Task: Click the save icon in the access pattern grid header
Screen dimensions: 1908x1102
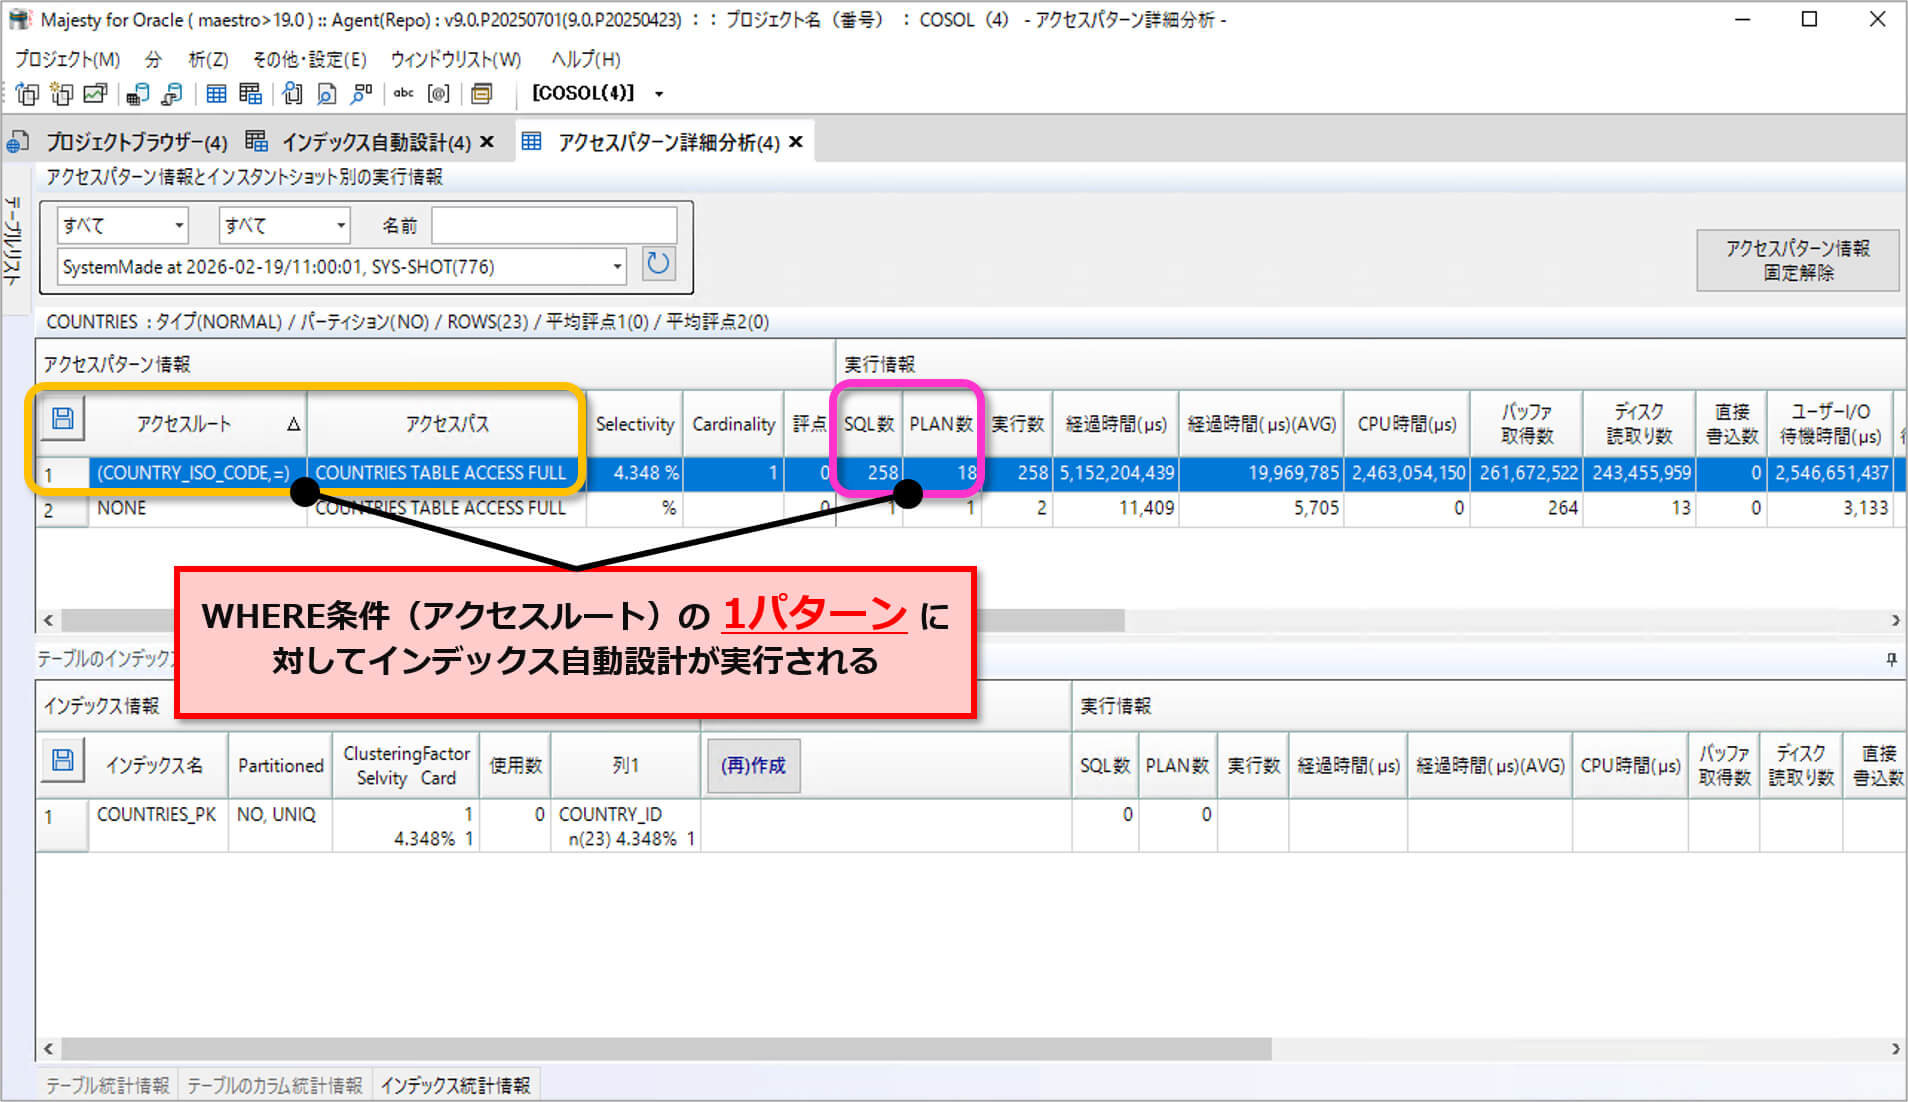Action: click(62, 420)
